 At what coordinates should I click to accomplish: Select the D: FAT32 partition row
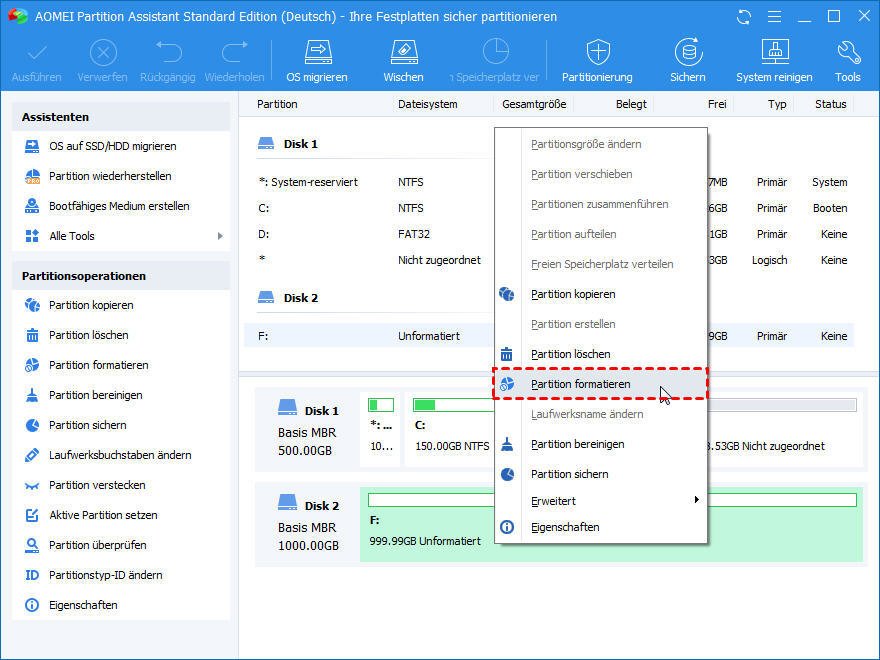(549, 234)
